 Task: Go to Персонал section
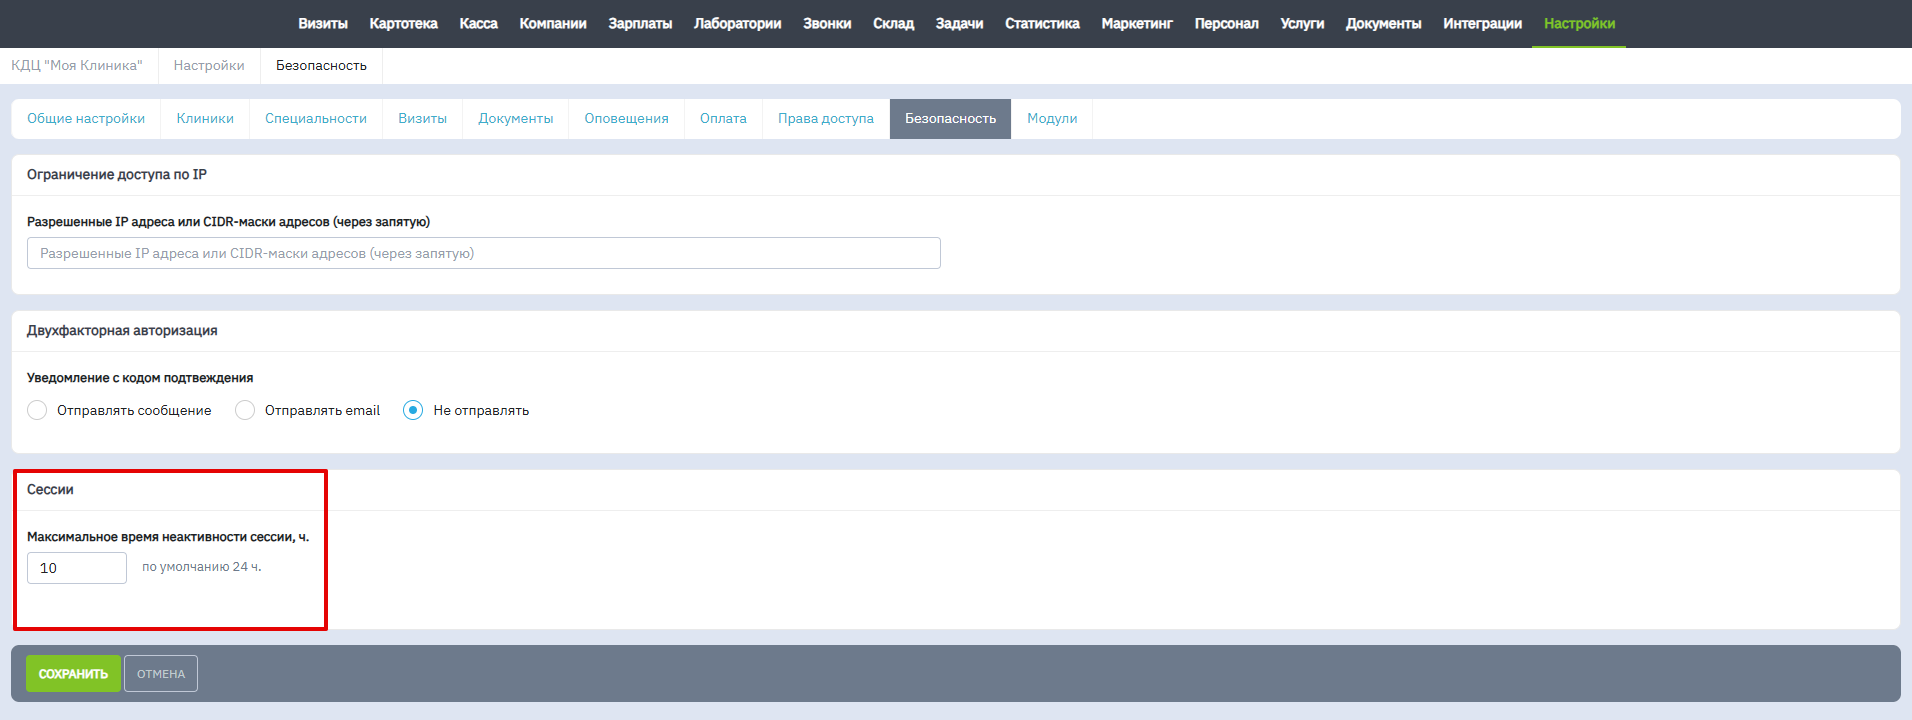[x=1226, y=23]
